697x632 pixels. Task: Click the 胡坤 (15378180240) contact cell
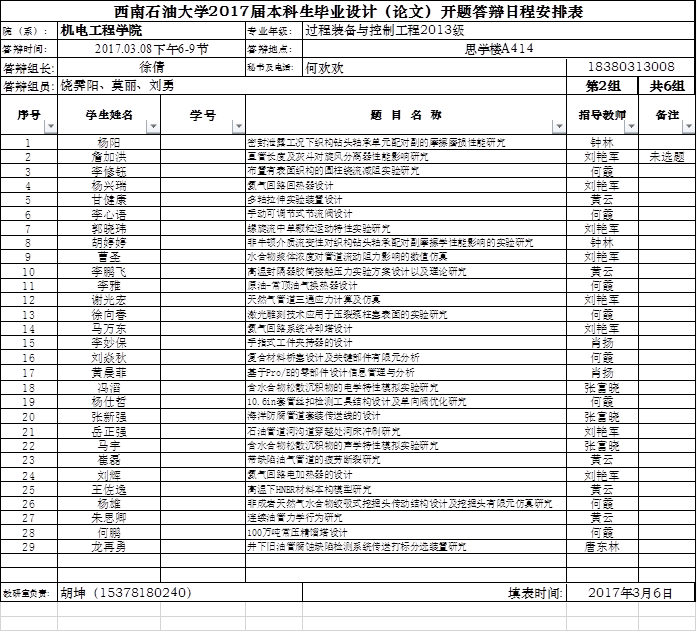point(125,592)
